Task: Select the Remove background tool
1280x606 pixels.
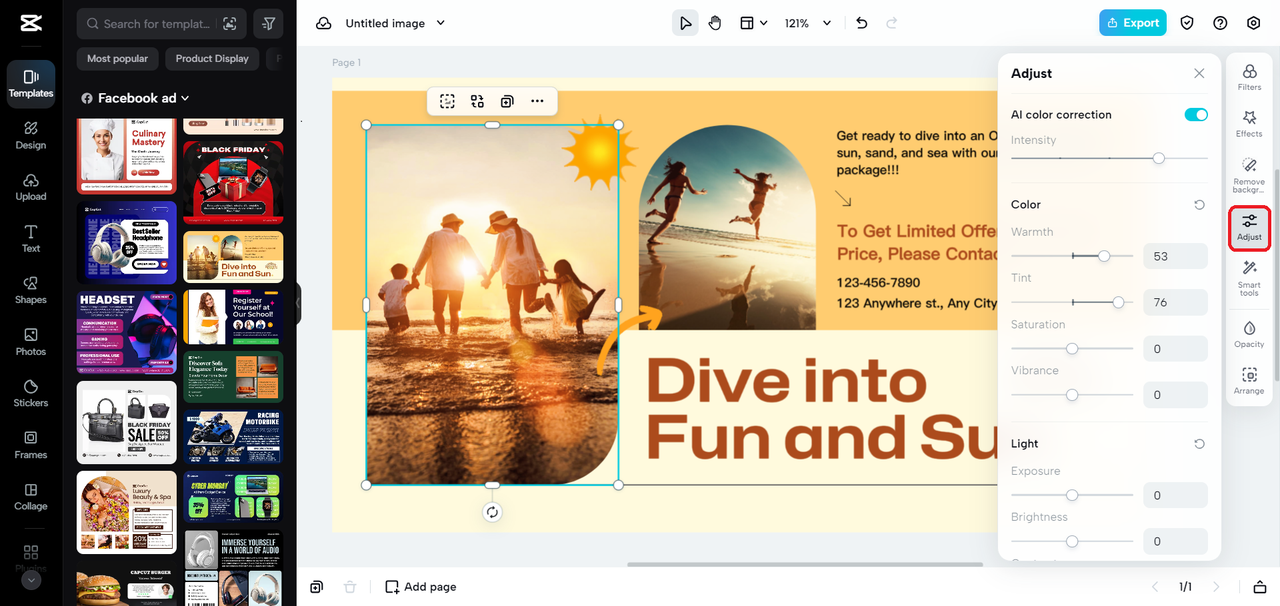Action: click(x=1249, y=174)
